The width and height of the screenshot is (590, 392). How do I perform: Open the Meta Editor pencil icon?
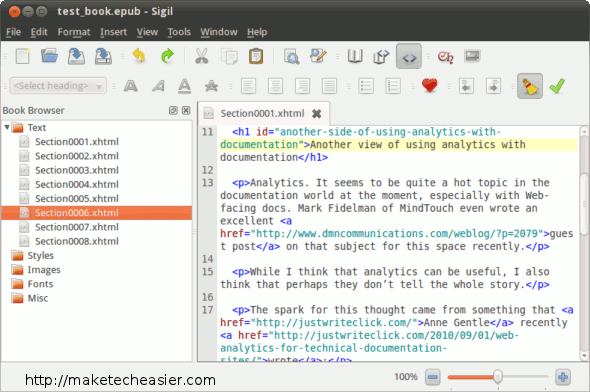click(318, 56)
